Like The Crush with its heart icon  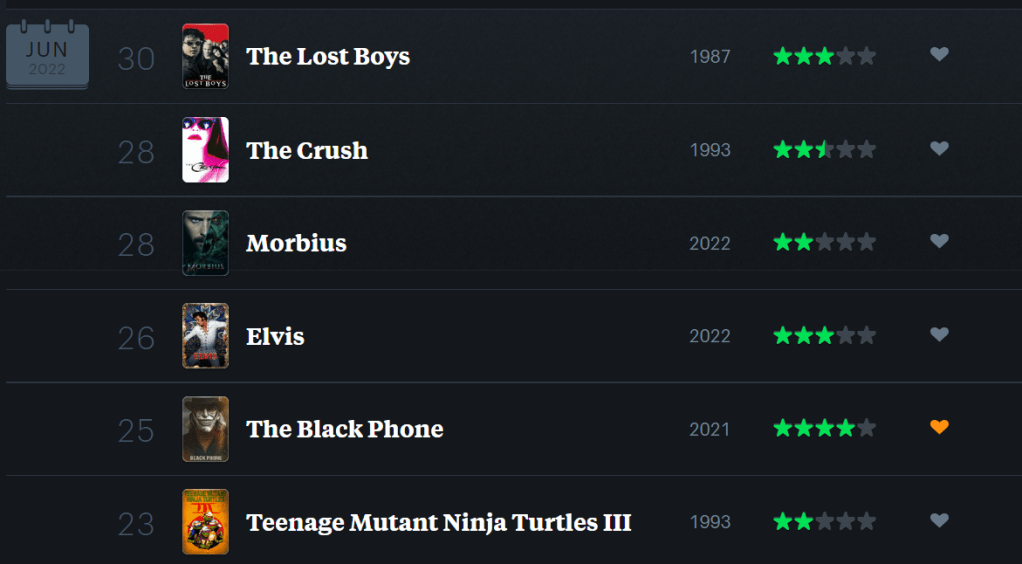click(x=939, y=148)
